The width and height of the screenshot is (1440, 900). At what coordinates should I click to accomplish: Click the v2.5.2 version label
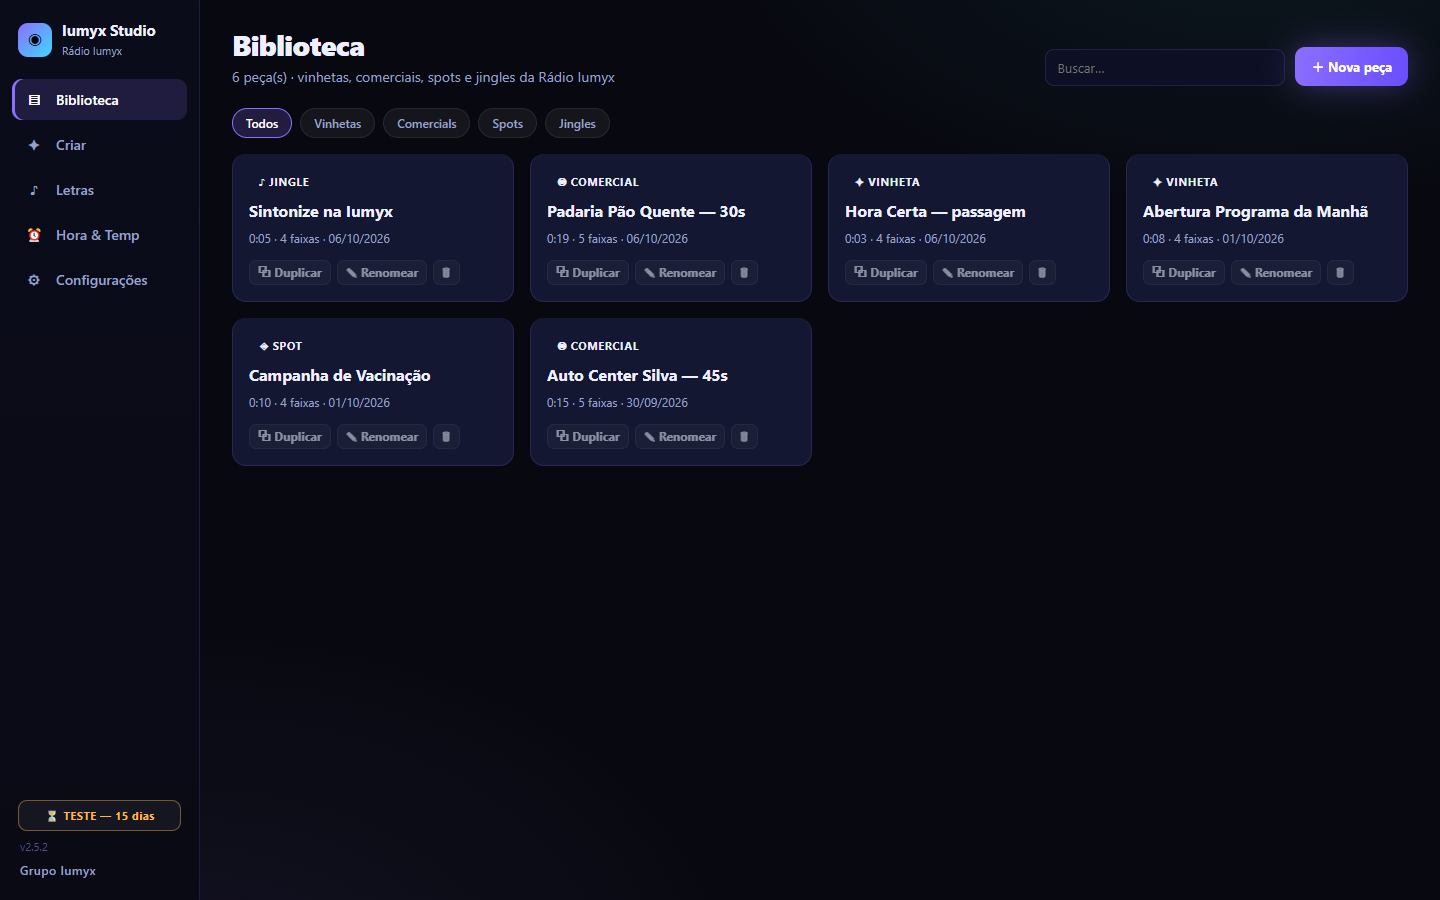[x=34, y=847]
